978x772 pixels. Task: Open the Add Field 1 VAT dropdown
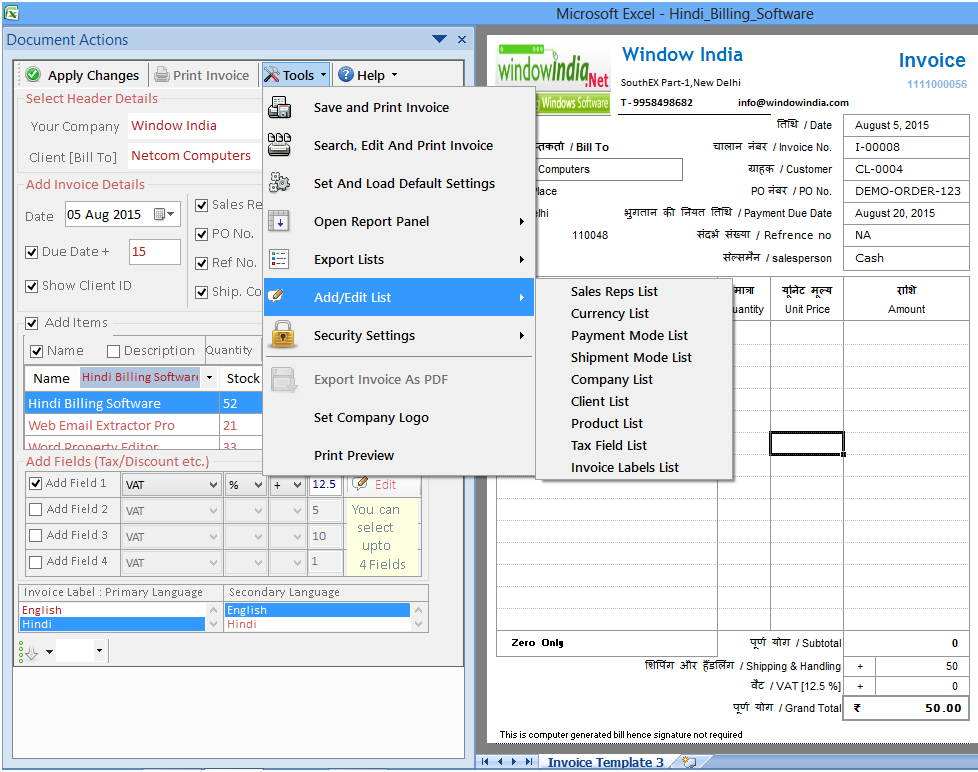click(x=213, y=485)
